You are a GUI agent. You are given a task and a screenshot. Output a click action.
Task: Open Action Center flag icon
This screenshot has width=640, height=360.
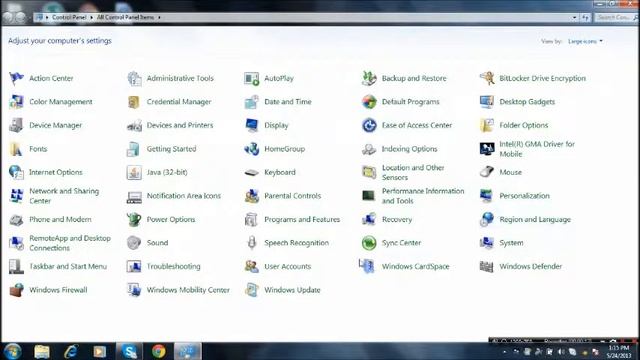[16, 78]
